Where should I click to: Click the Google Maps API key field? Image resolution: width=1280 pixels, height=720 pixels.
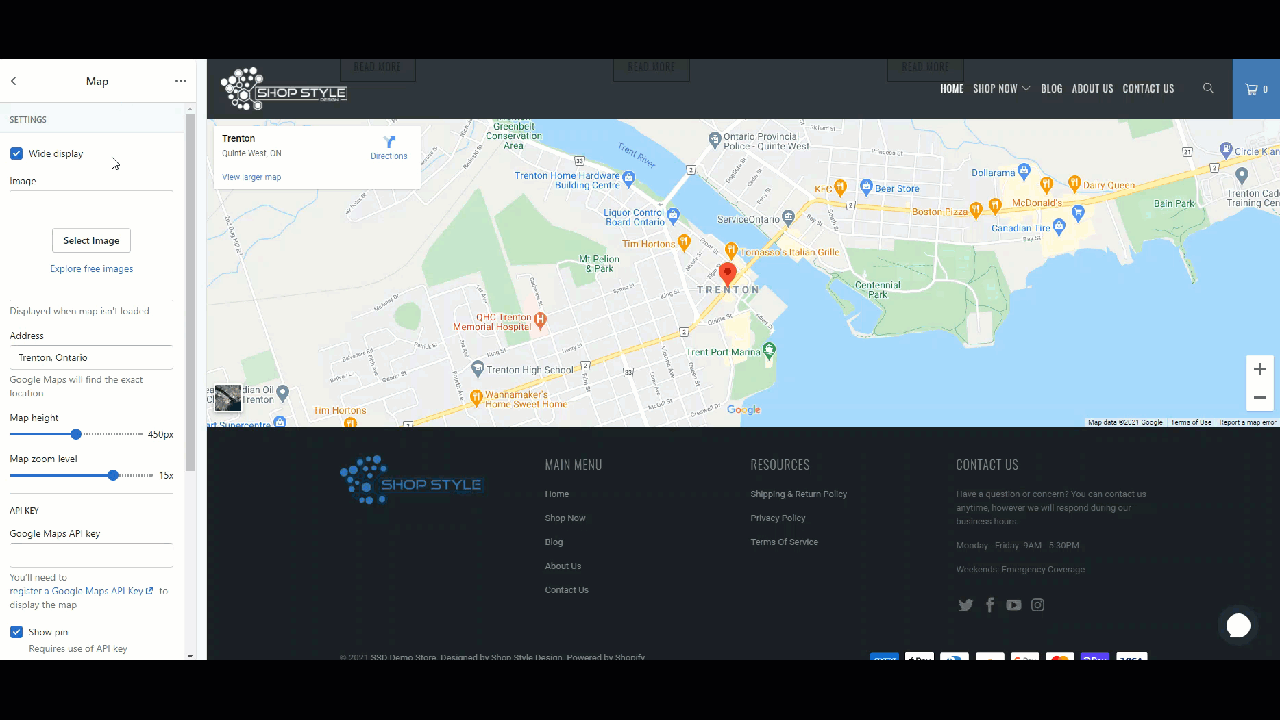click(x=91, y=556)
